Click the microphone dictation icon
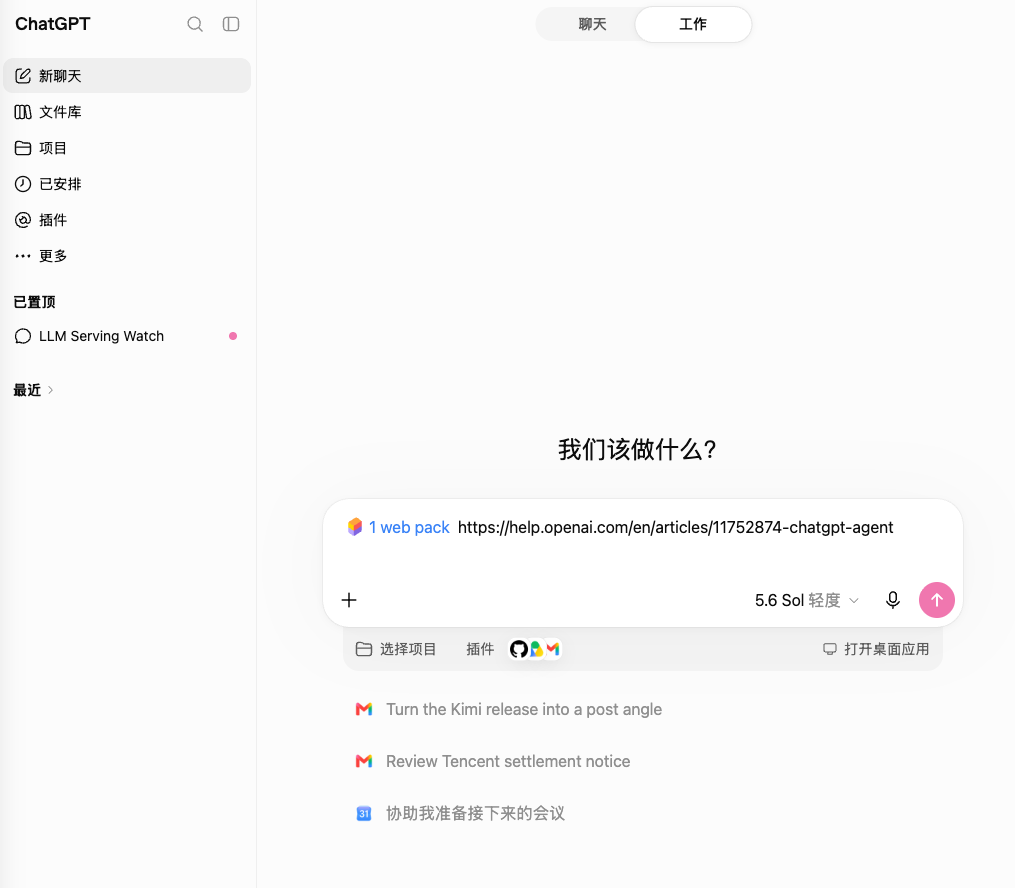Viewport: 1015px width, 888px height. pyautogui.click(x=893, y=600)
